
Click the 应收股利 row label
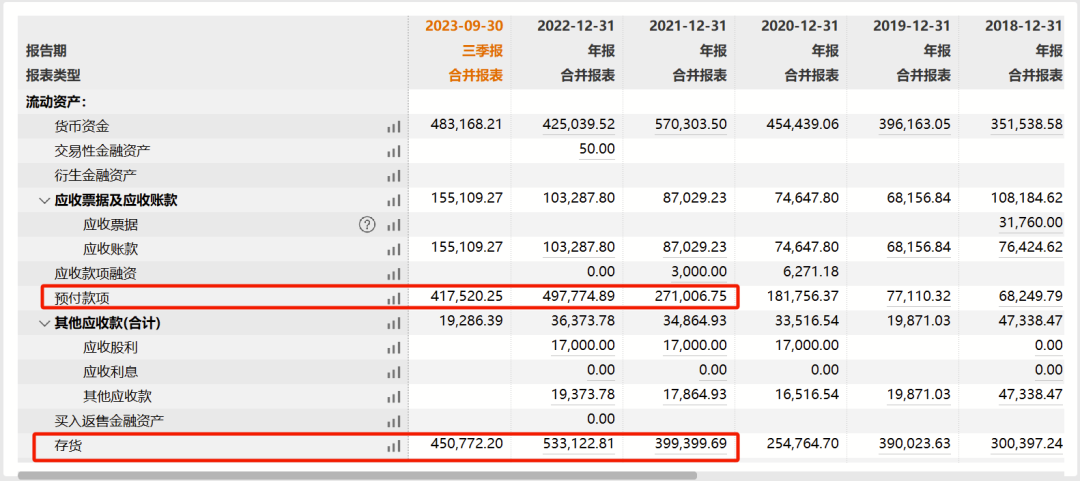[x=110, y=347]
